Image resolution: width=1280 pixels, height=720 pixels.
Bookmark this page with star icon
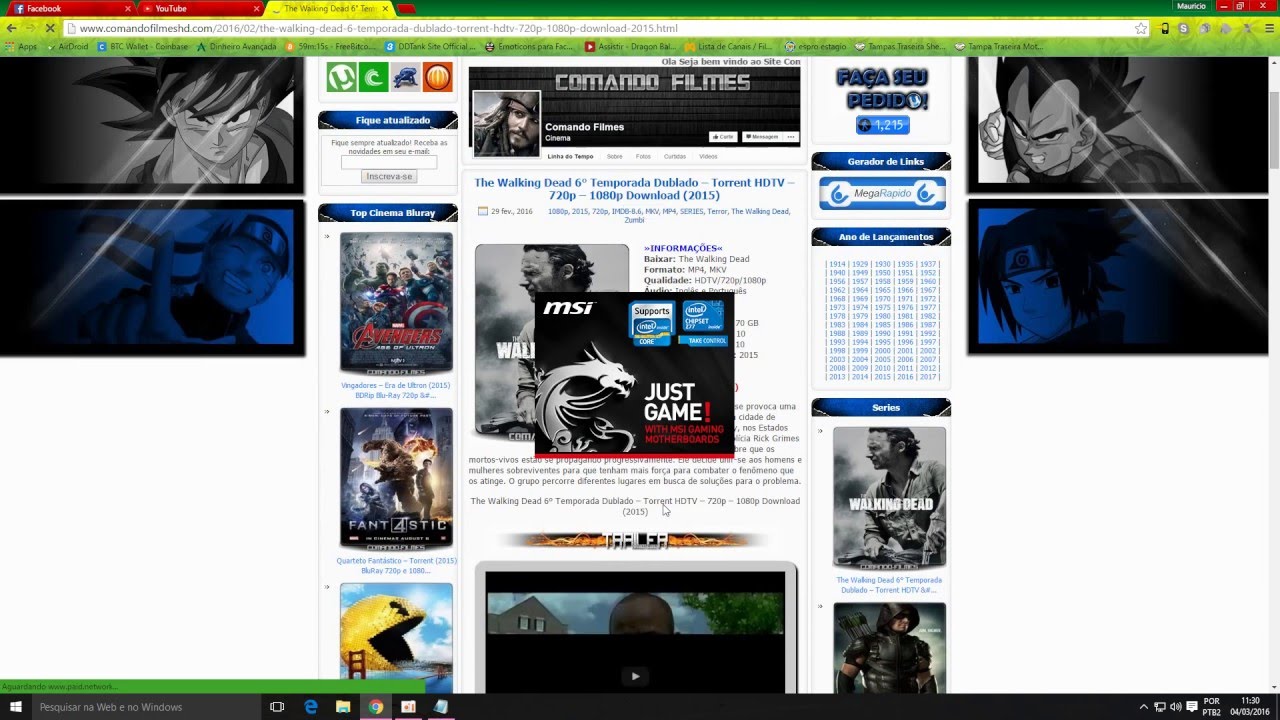[1141, 28]
